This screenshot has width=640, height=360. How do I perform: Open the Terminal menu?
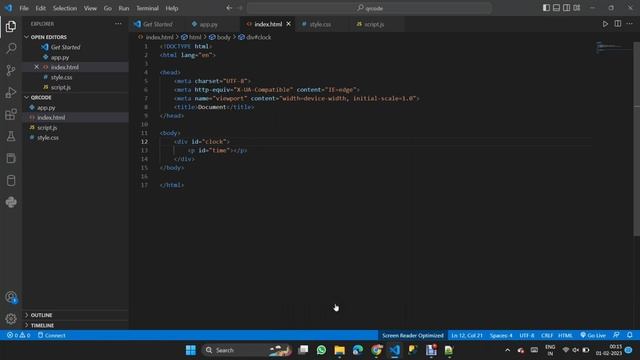point(147,8)
